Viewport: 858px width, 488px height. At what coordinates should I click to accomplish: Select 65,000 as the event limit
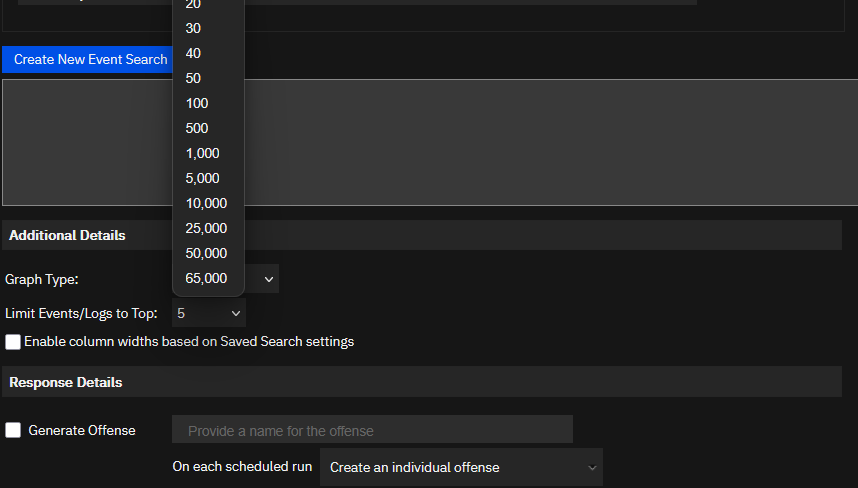[208, 278]
